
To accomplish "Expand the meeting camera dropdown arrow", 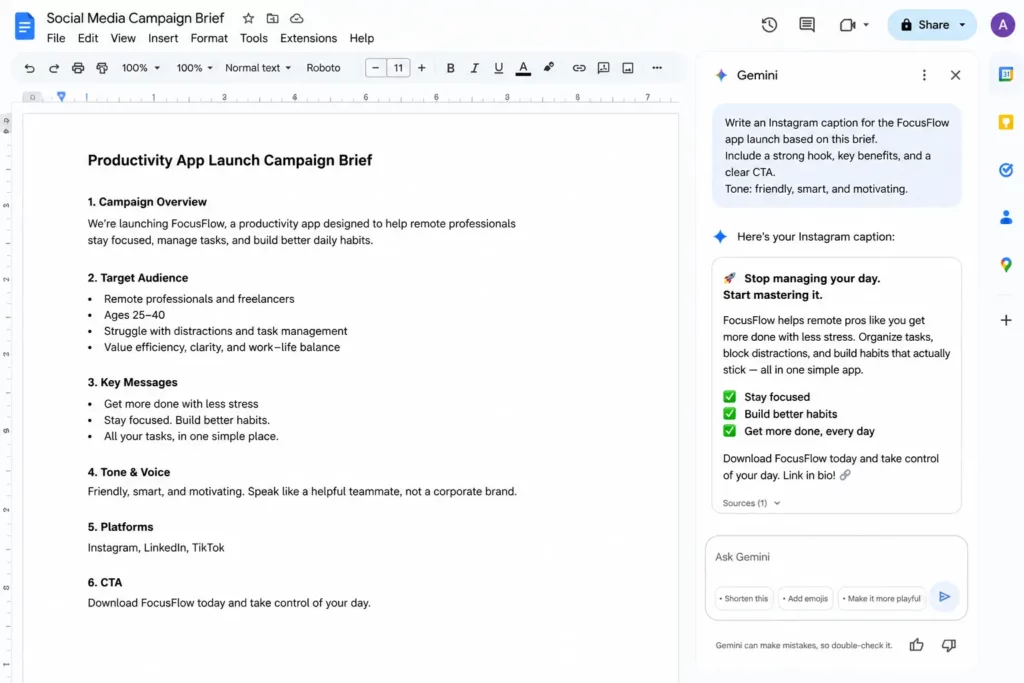I will tap(866, 25).
